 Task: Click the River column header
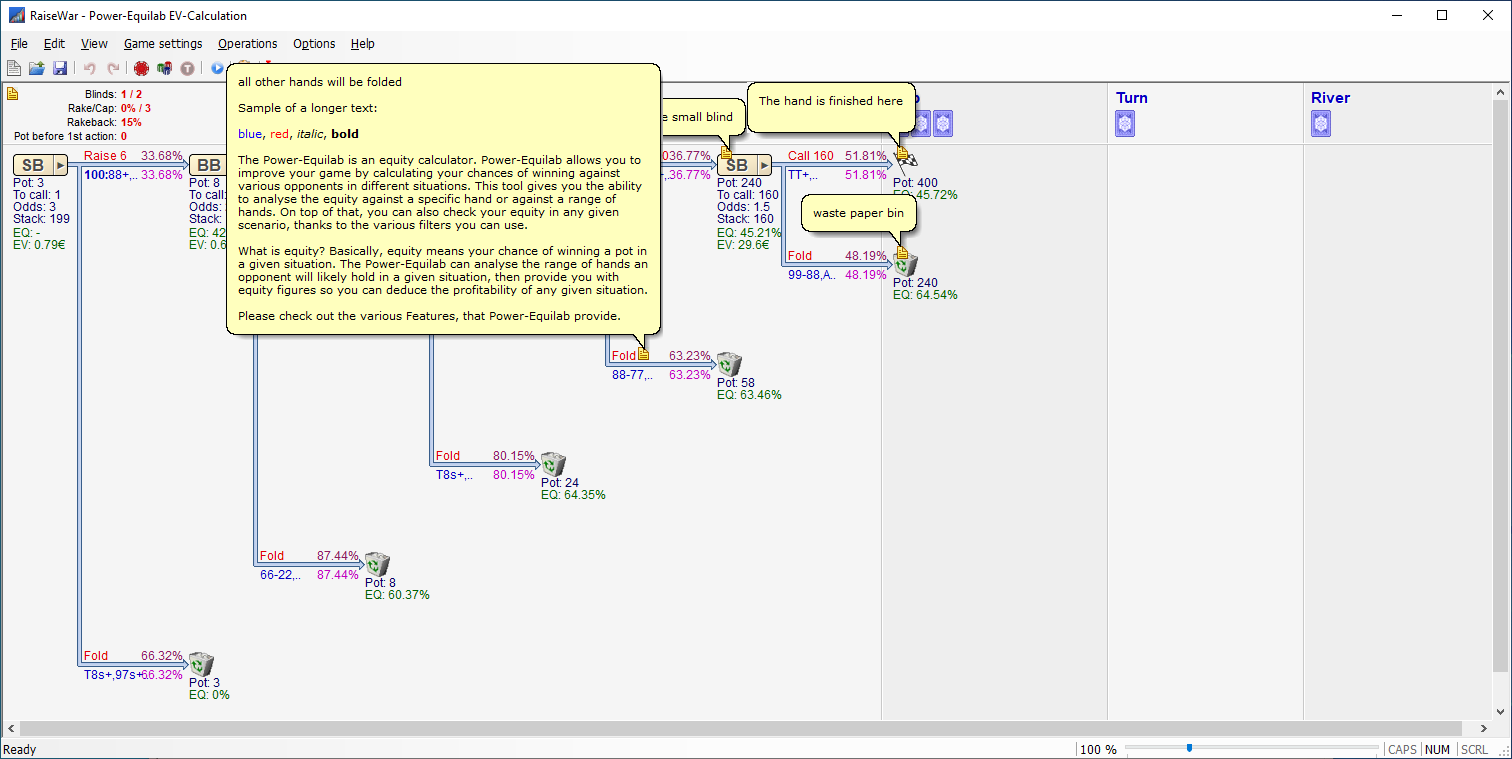point(1330,98)
